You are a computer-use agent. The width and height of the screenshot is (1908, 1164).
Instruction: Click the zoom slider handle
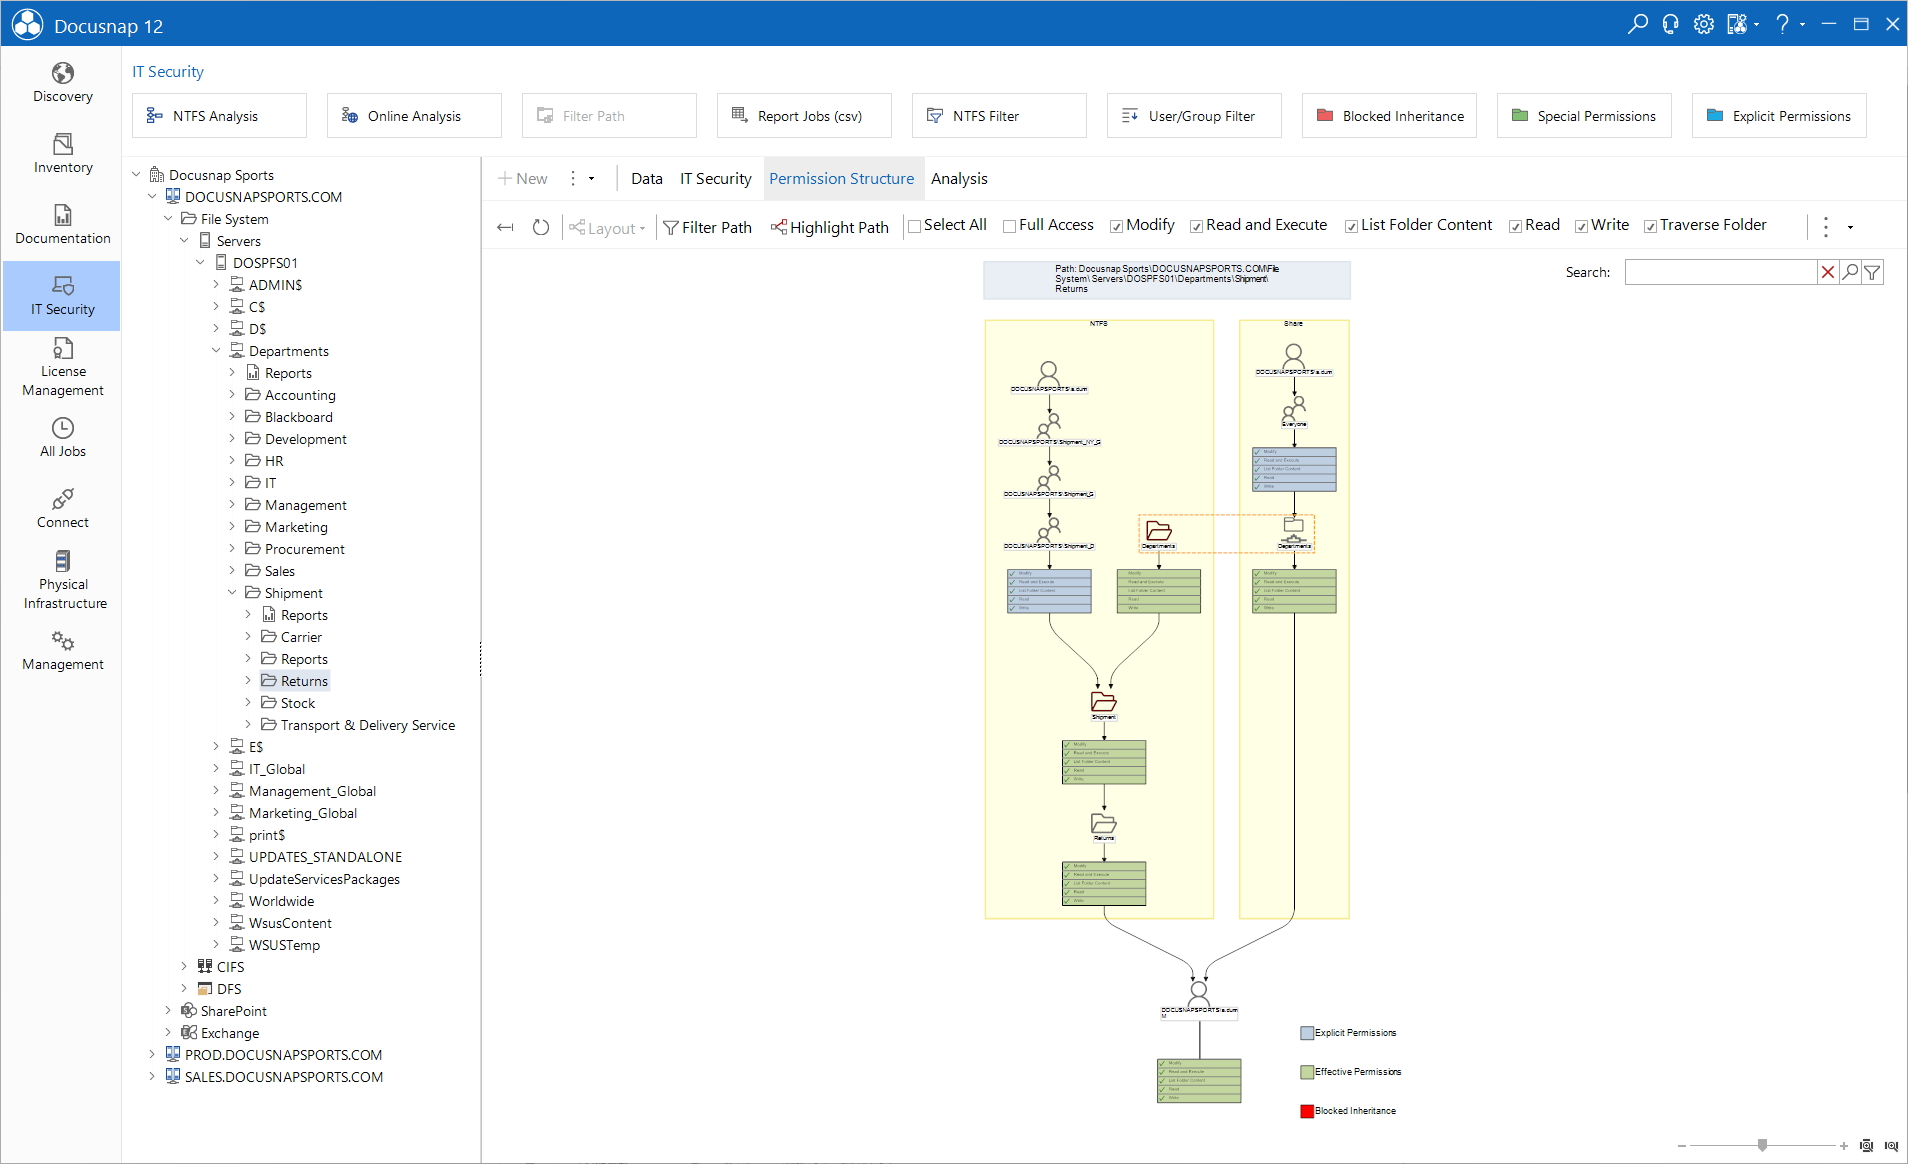(1762, 1145)
